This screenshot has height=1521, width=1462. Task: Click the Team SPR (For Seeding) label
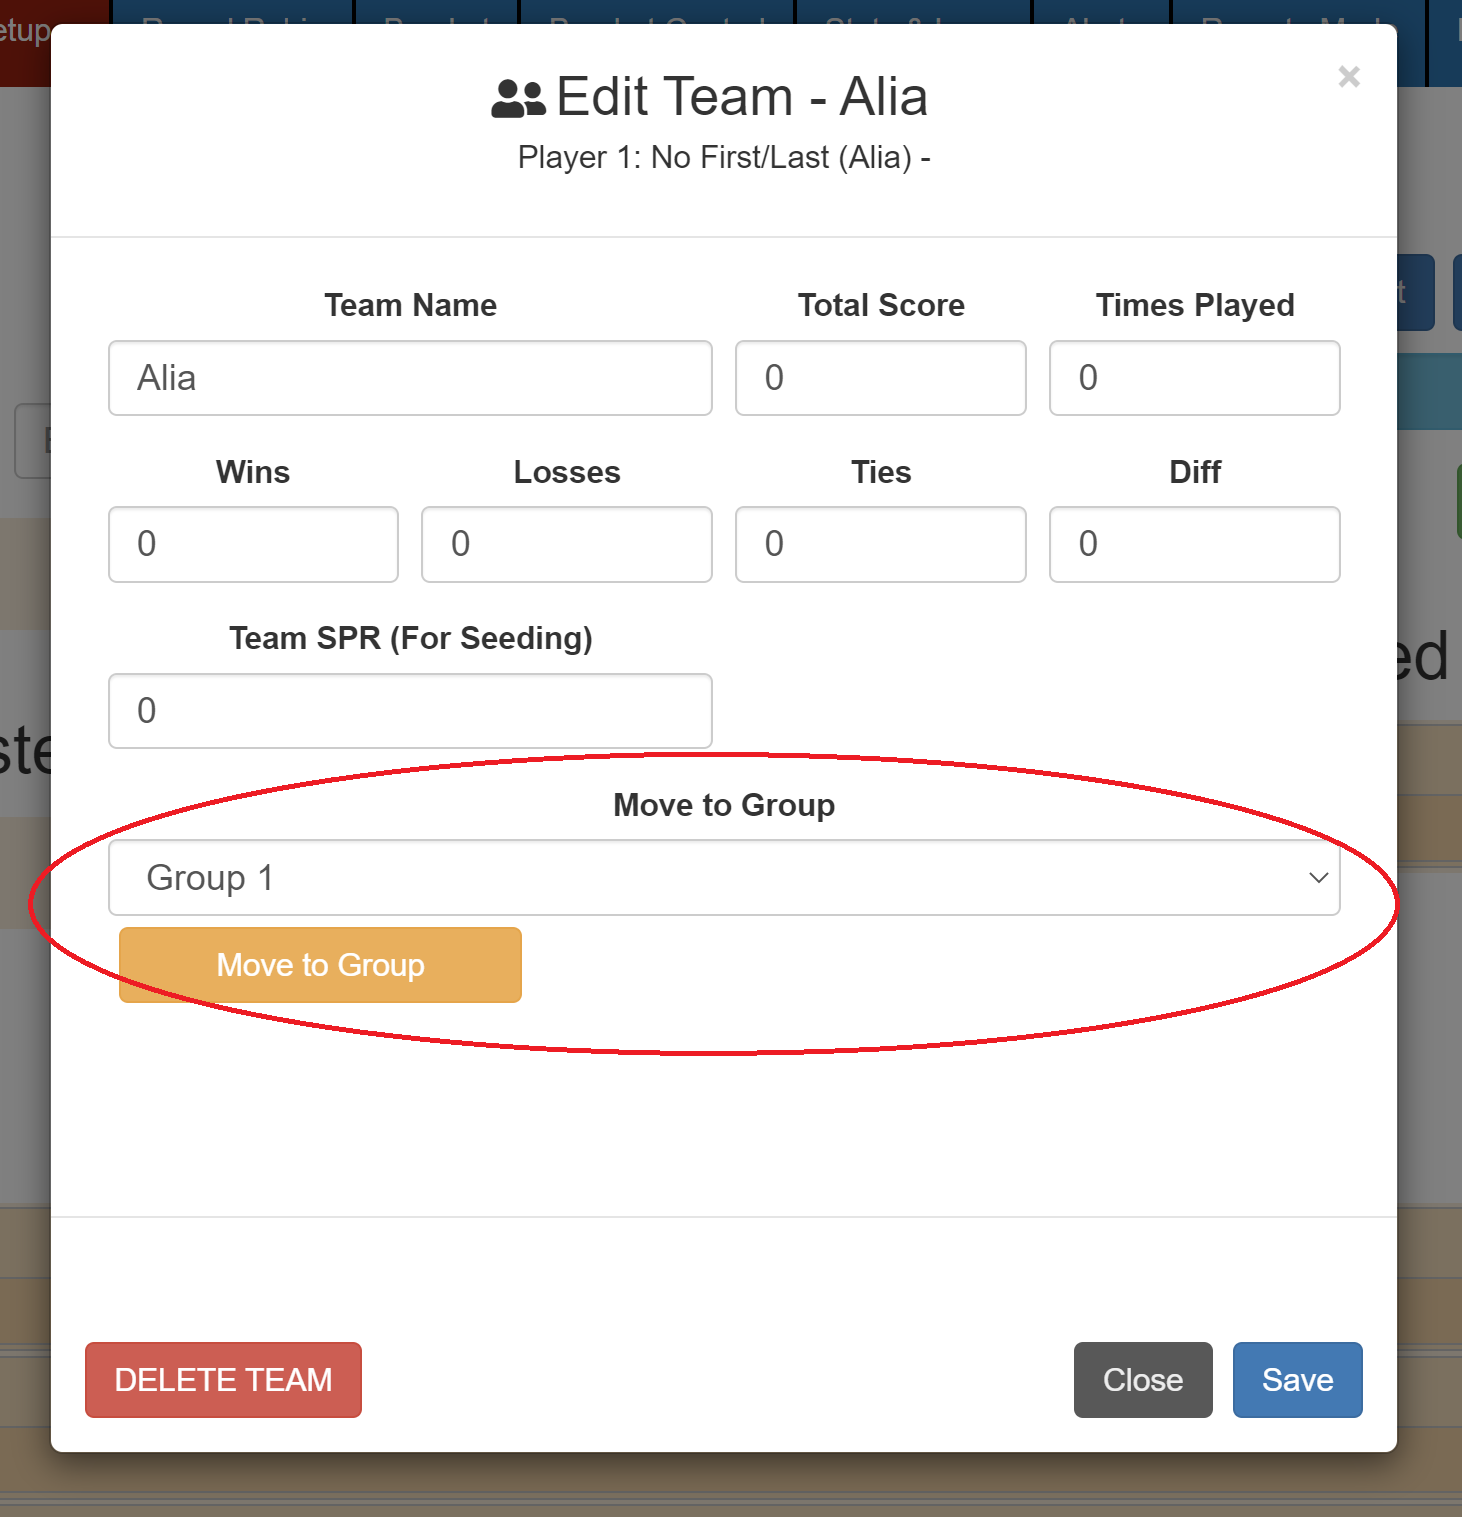click(410, 638)
